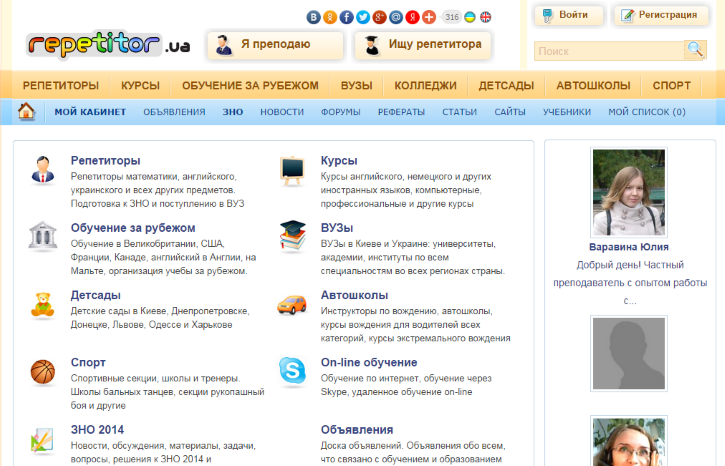
Task: Click the Ищу репетитора button
Action: tap(423, 45)
